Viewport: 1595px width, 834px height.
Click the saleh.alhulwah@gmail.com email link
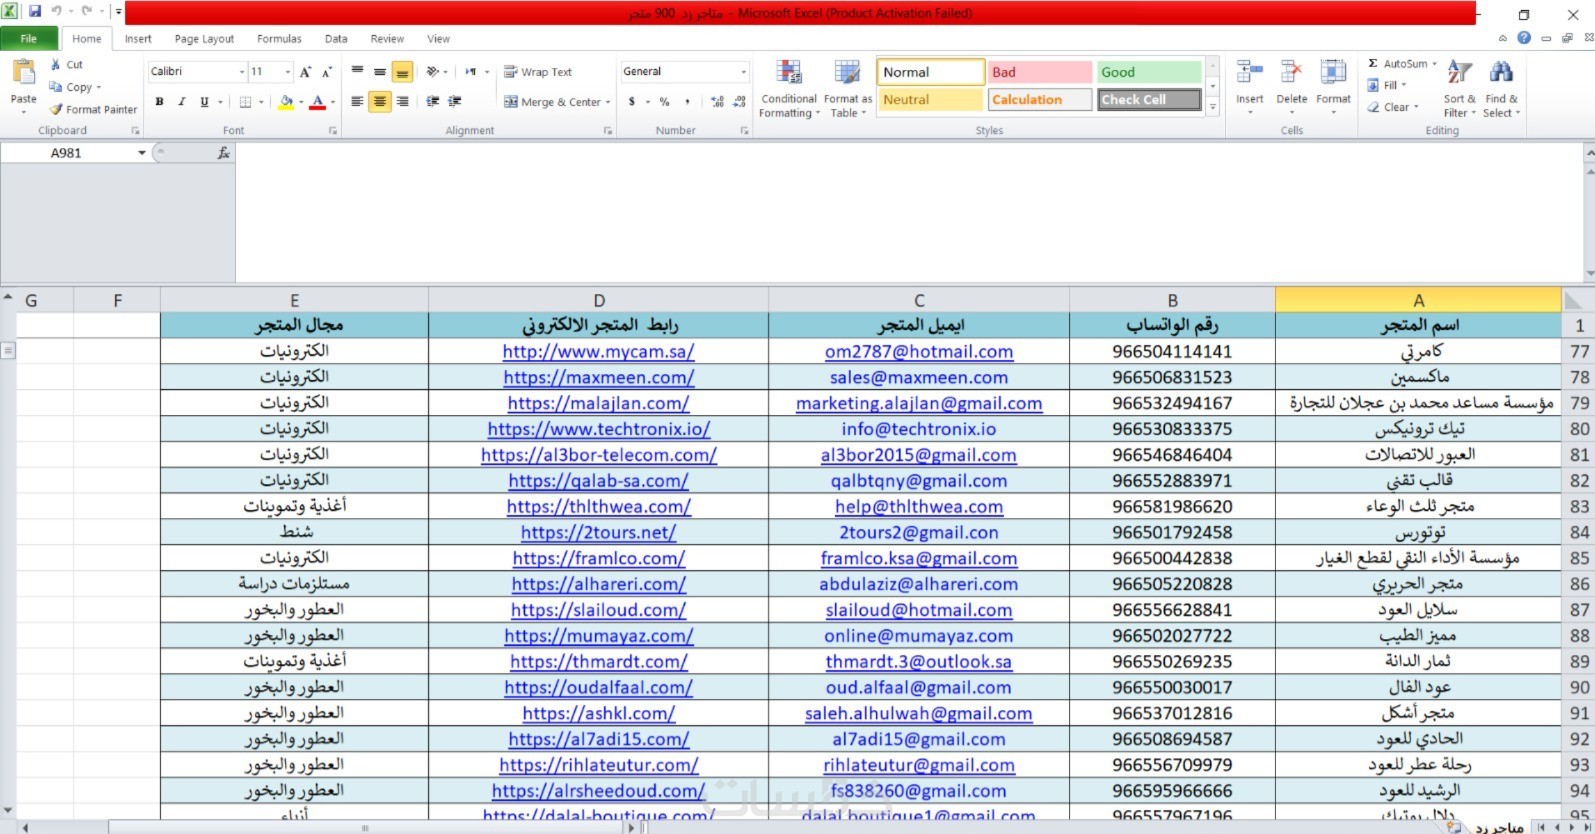(x=918, y=714)
